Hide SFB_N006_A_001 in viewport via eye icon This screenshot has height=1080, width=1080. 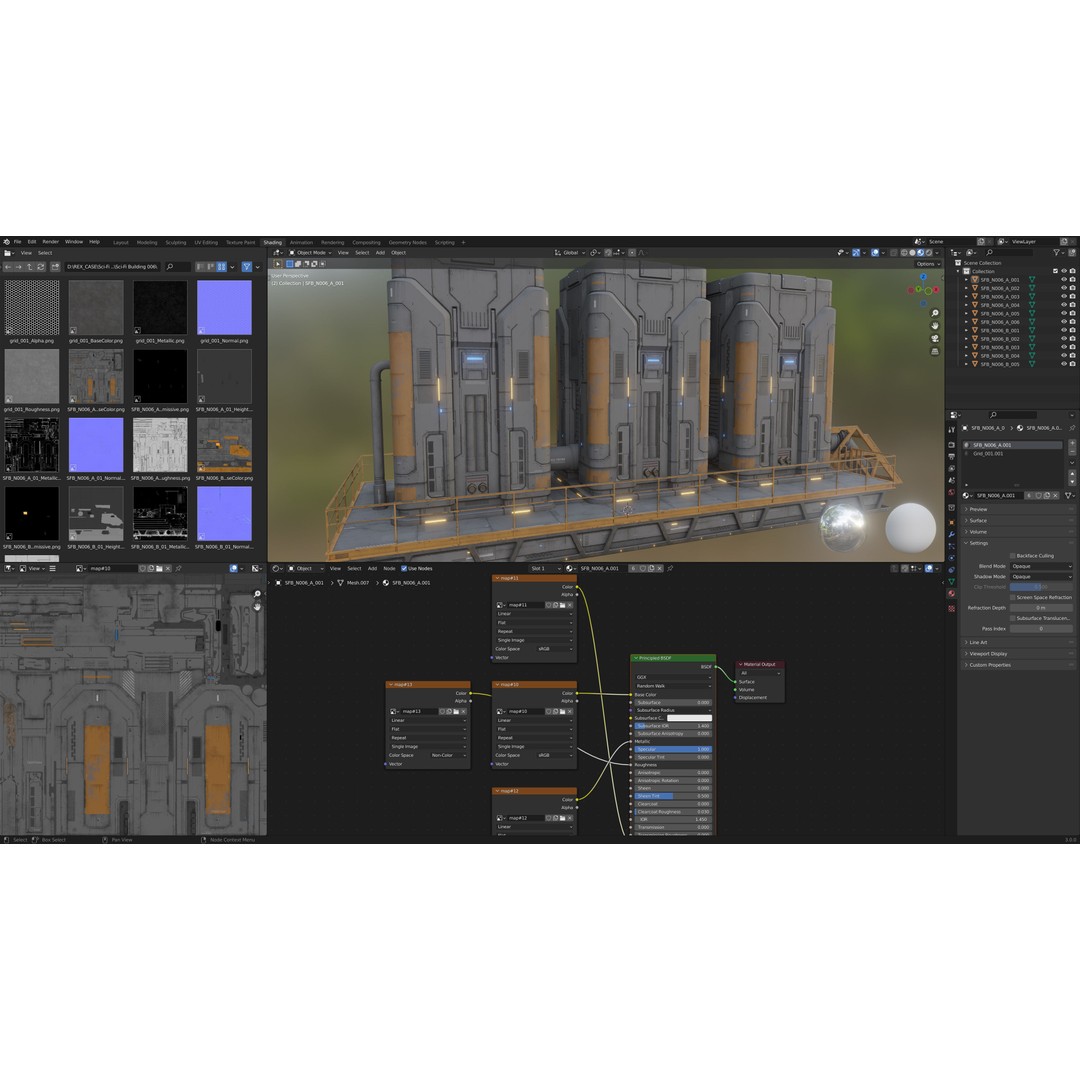point(1064,280)
